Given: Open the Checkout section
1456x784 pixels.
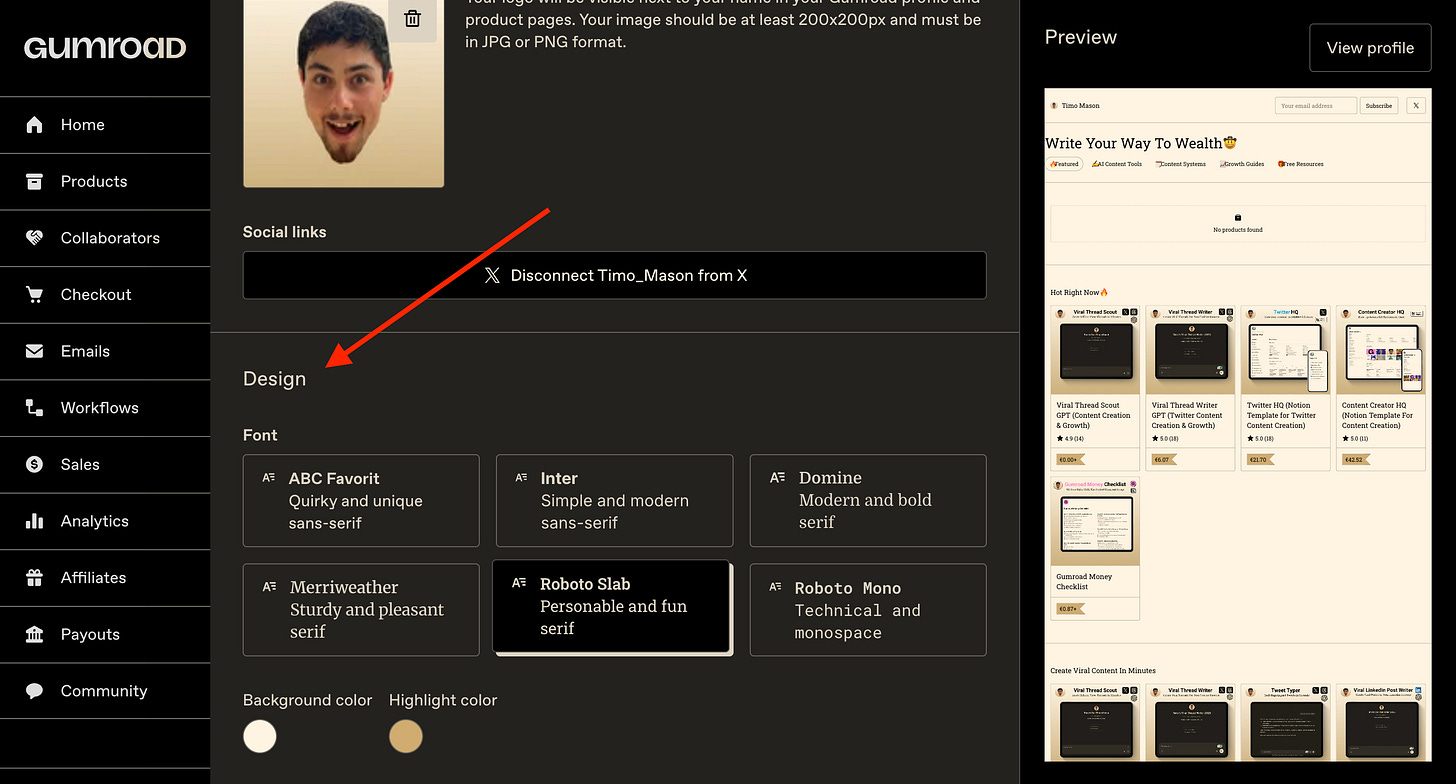Looking at the screenshot, I should pos(105,294).
